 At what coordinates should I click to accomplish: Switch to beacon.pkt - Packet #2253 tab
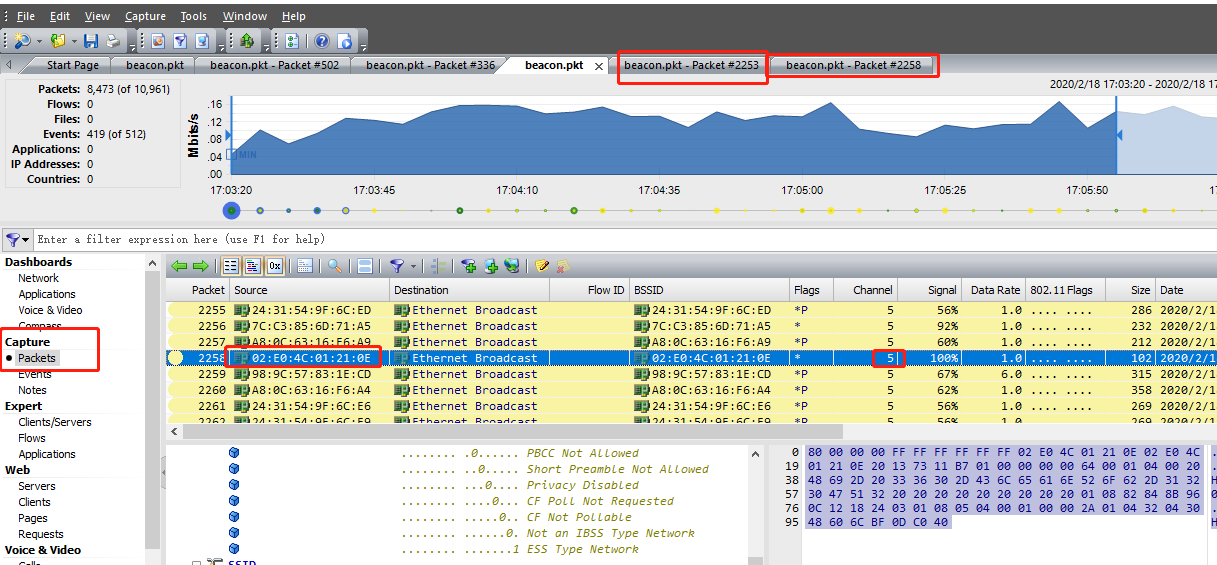pyautogui.click(x=691, y=65)
